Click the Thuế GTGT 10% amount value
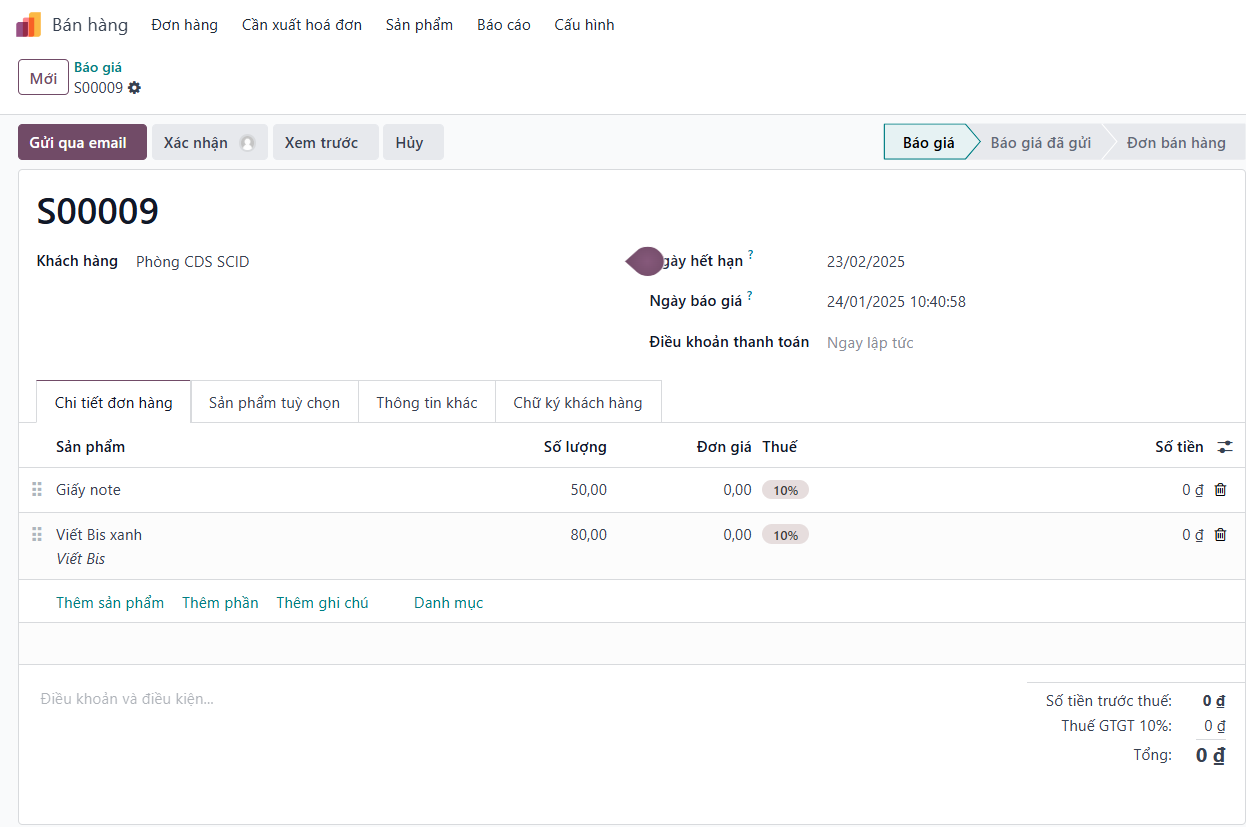1246x827 pixels. [x=1215, y=726]
